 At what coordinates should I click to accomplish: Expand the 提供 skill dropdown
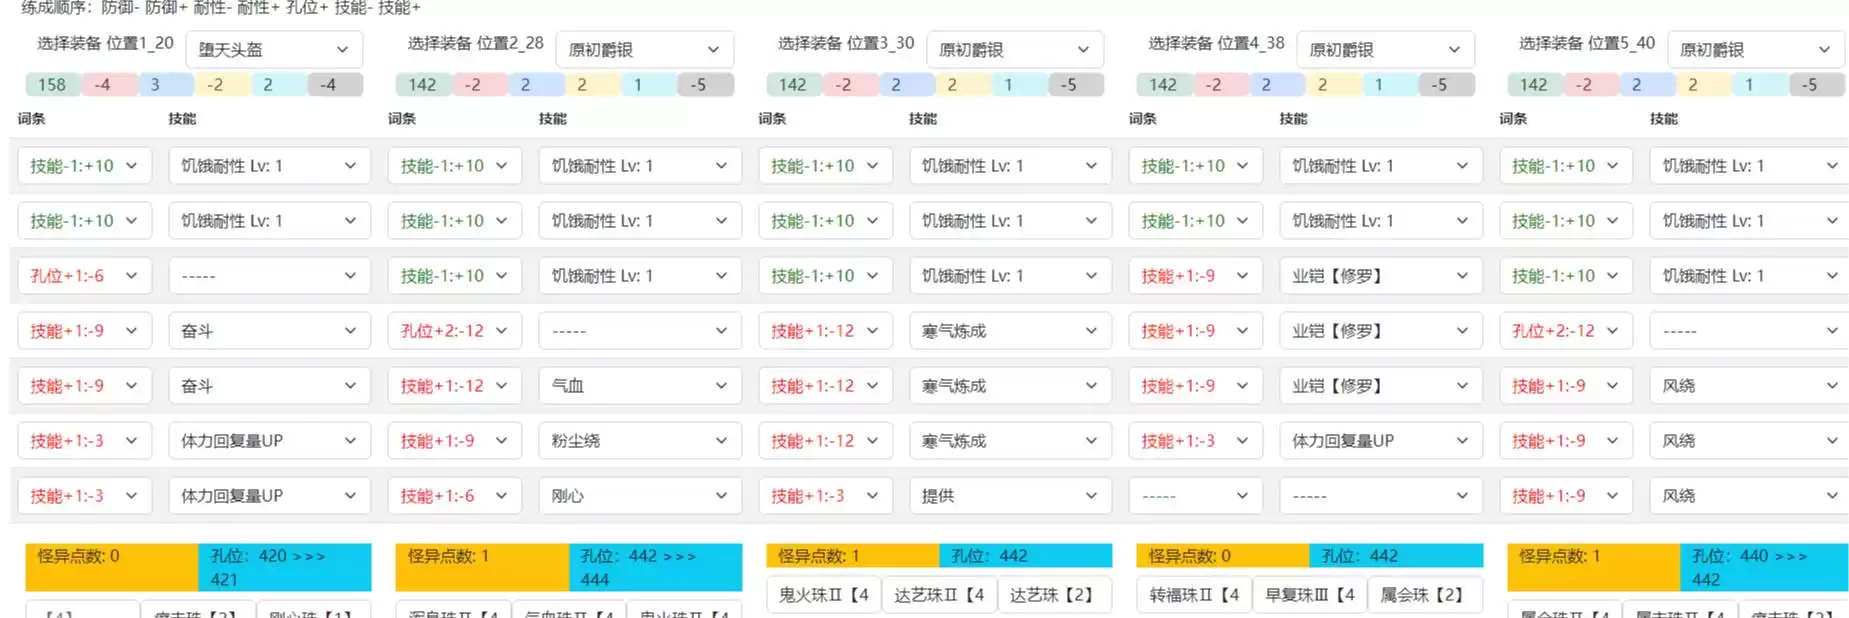point(1009,496)
